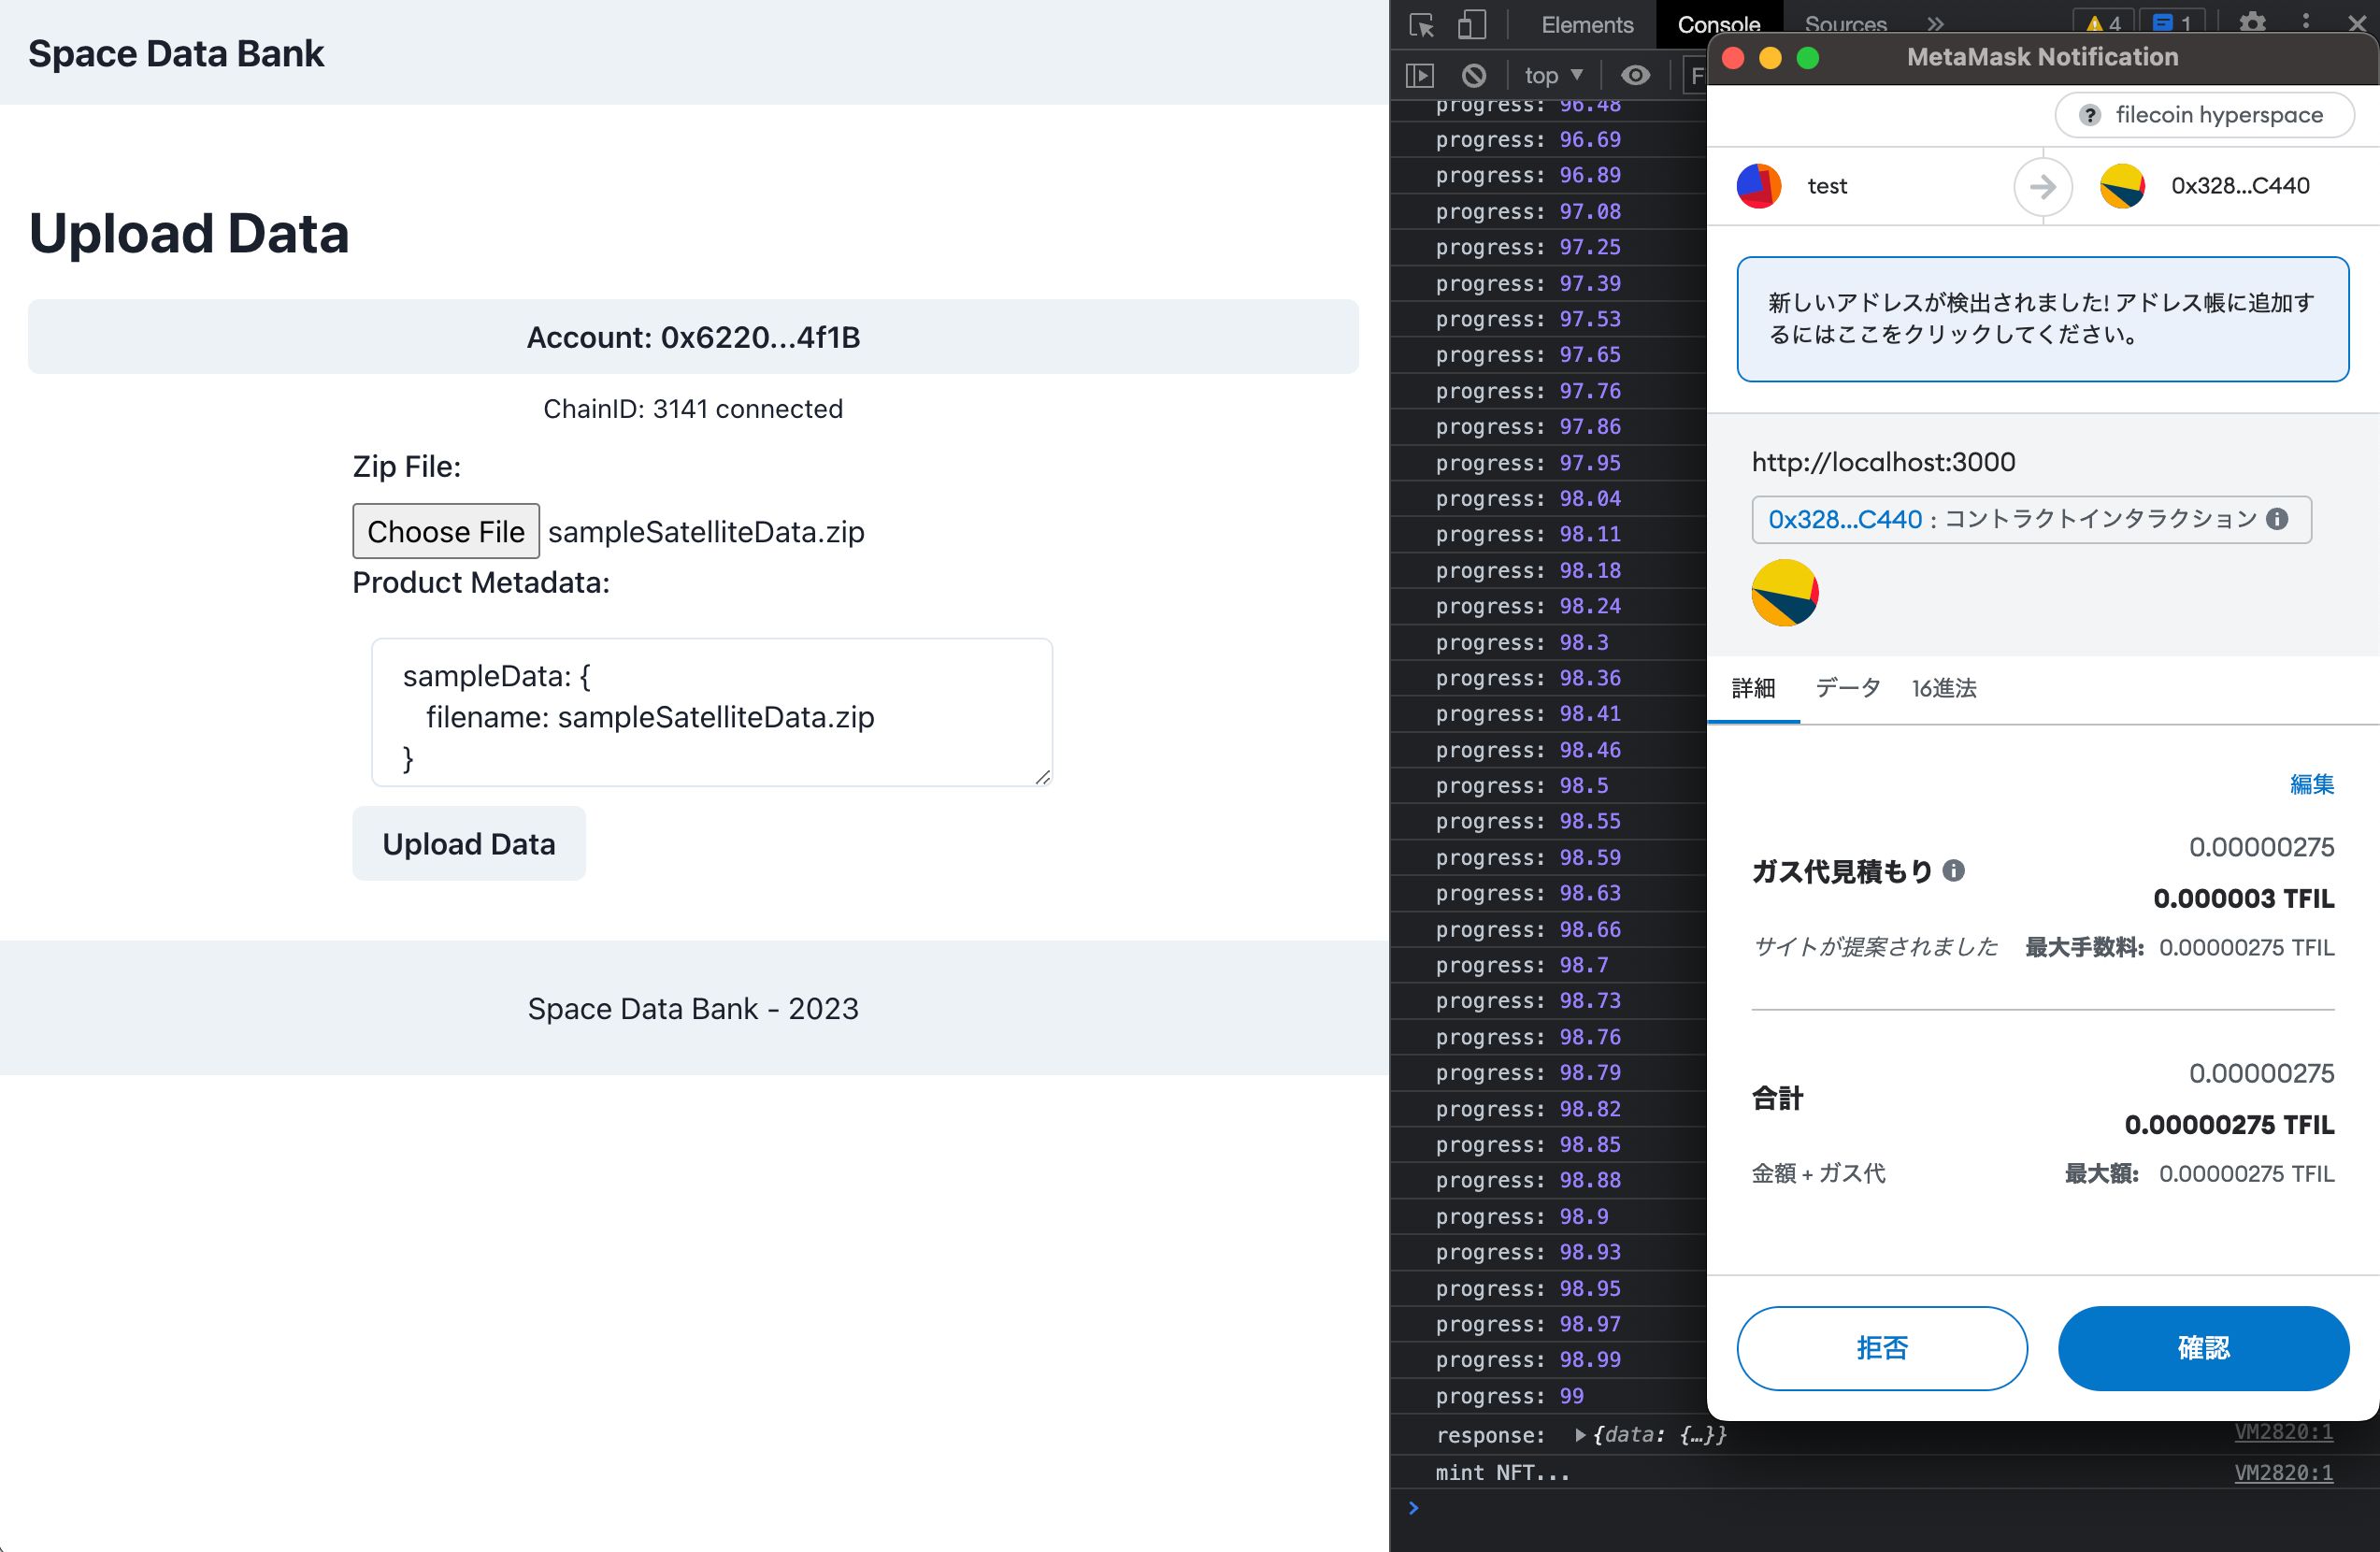Click the http://localhost:3000 origin text
This screenshot has height=1552, width=2380.
1883,462
